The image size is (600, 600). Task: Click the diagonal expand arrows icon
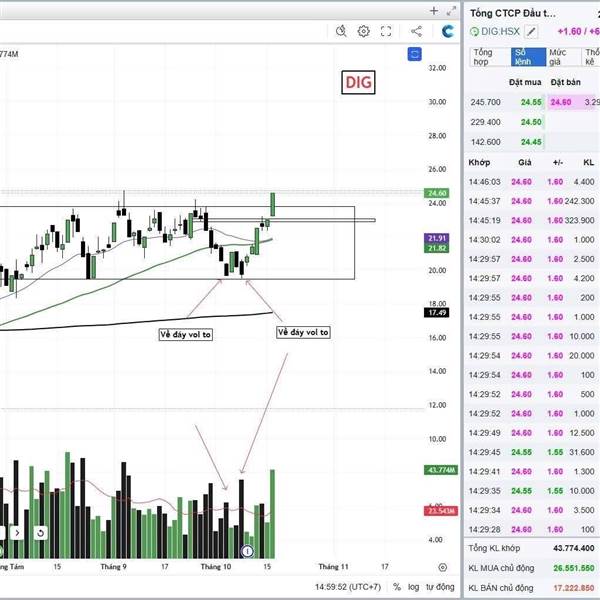[x=451, y=11]
